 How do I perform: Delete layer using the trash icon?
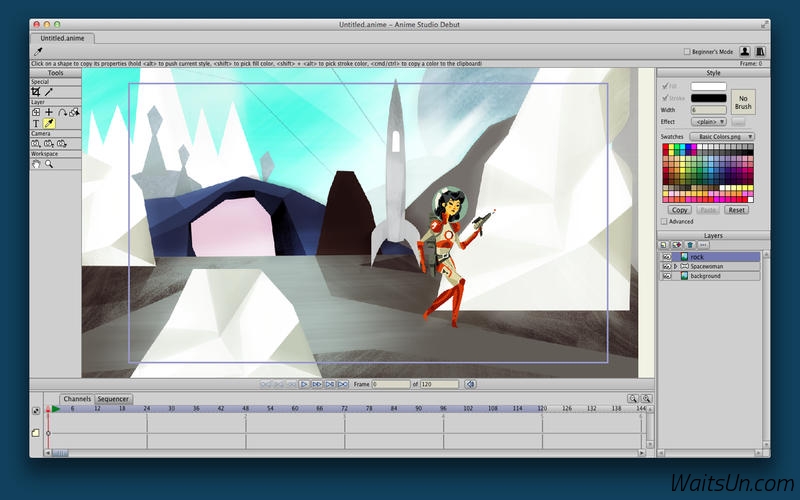point(690,245)
